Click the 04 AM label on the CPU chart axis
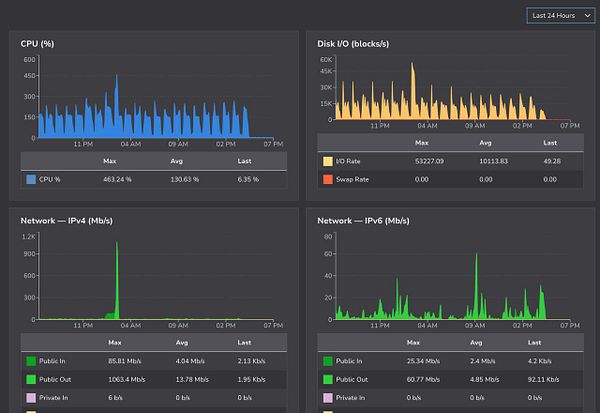This screenshot has width=600, height=413. [130, 144]
